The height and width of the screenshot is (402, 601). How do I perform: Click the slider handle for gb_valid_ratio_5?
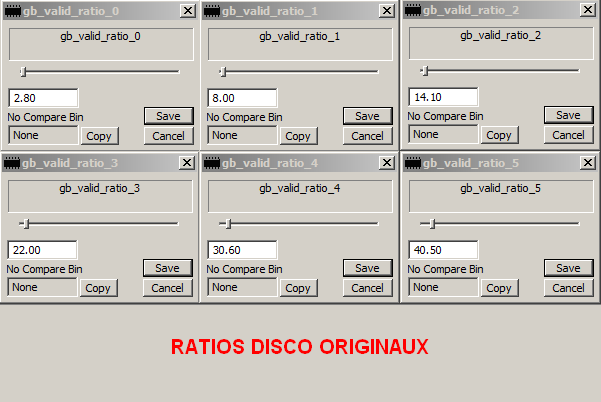pyautogui.click(x=432, y=224)
